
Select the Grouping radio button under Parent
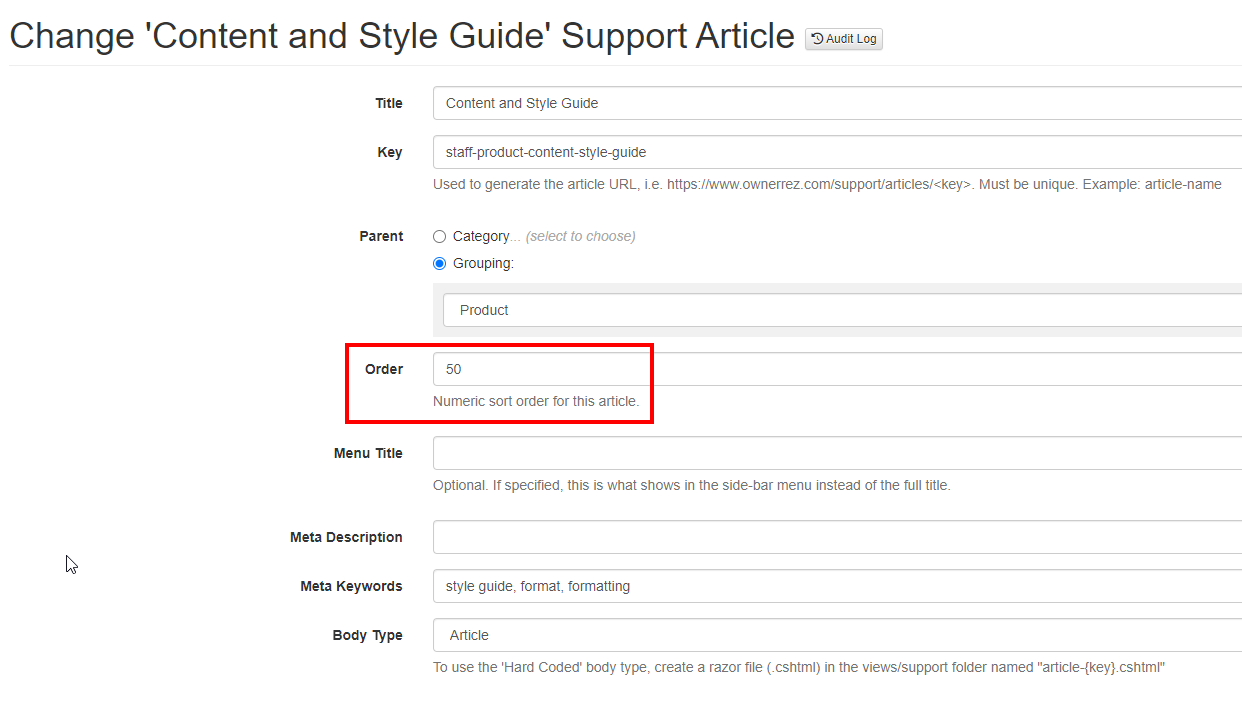(440, 263)
